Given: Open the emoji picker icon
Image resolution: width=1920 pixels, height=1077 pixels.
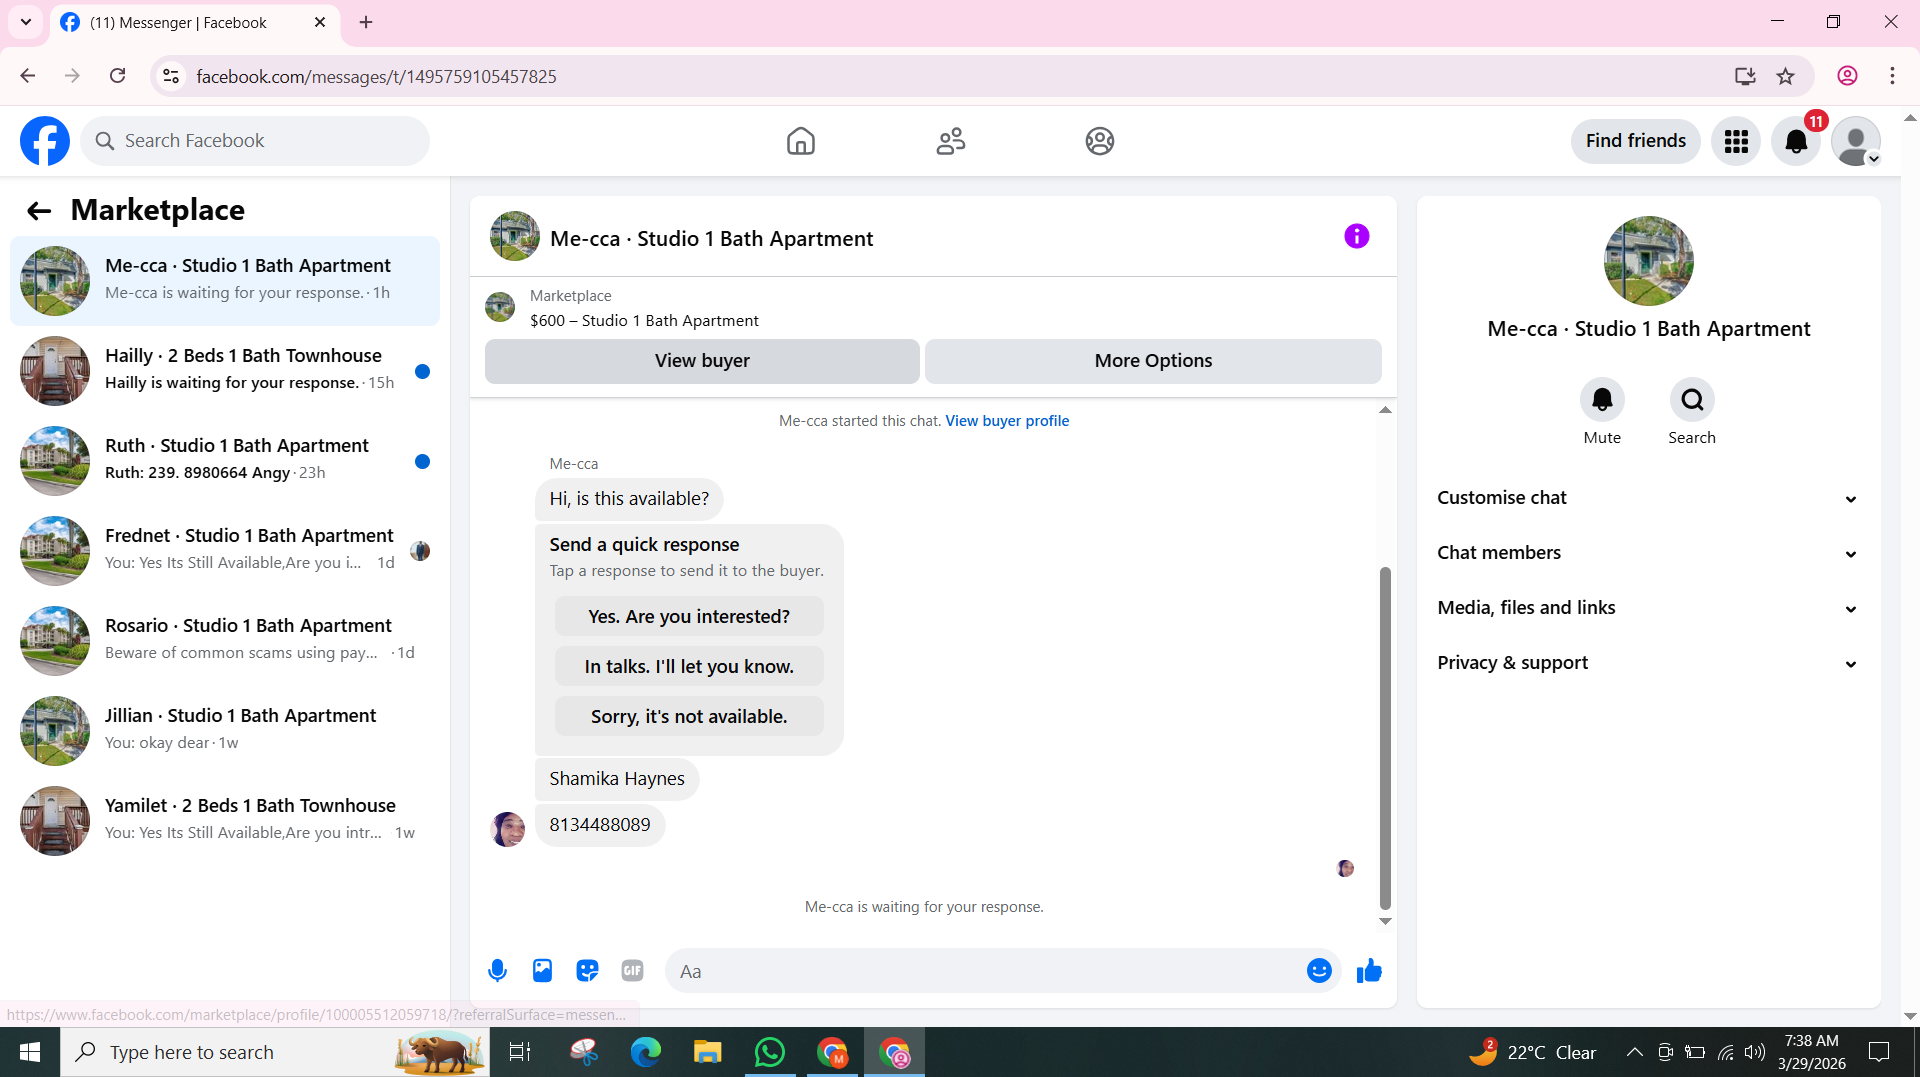Looking at the screenshot, I should click(x=1319, y=970).
